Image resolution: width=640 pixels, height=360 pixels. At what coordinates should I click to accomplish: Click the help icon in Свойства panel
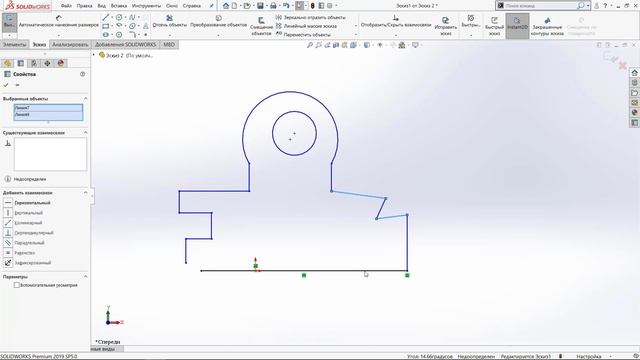(x=82, y=74)
